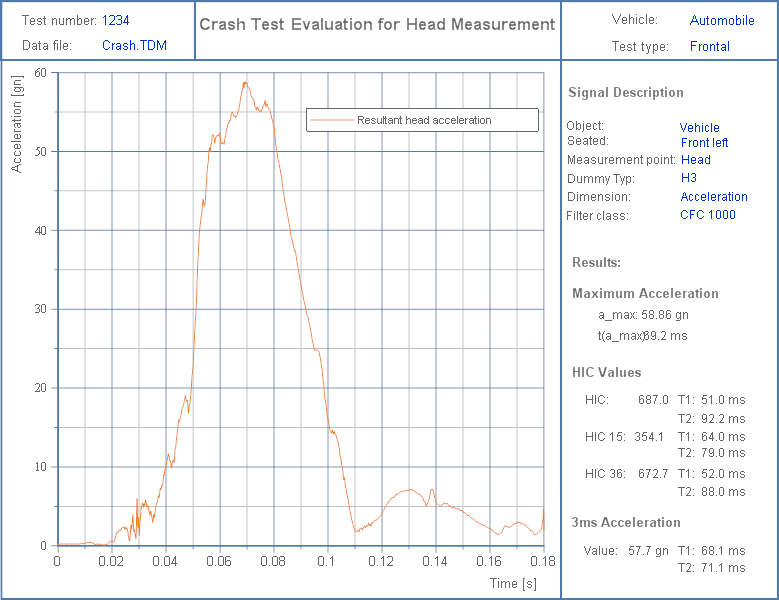The width and height of the screenshot is (779, 600).
Task: Select the 3ms Acceleration heading
Action: tap(625, 523)
